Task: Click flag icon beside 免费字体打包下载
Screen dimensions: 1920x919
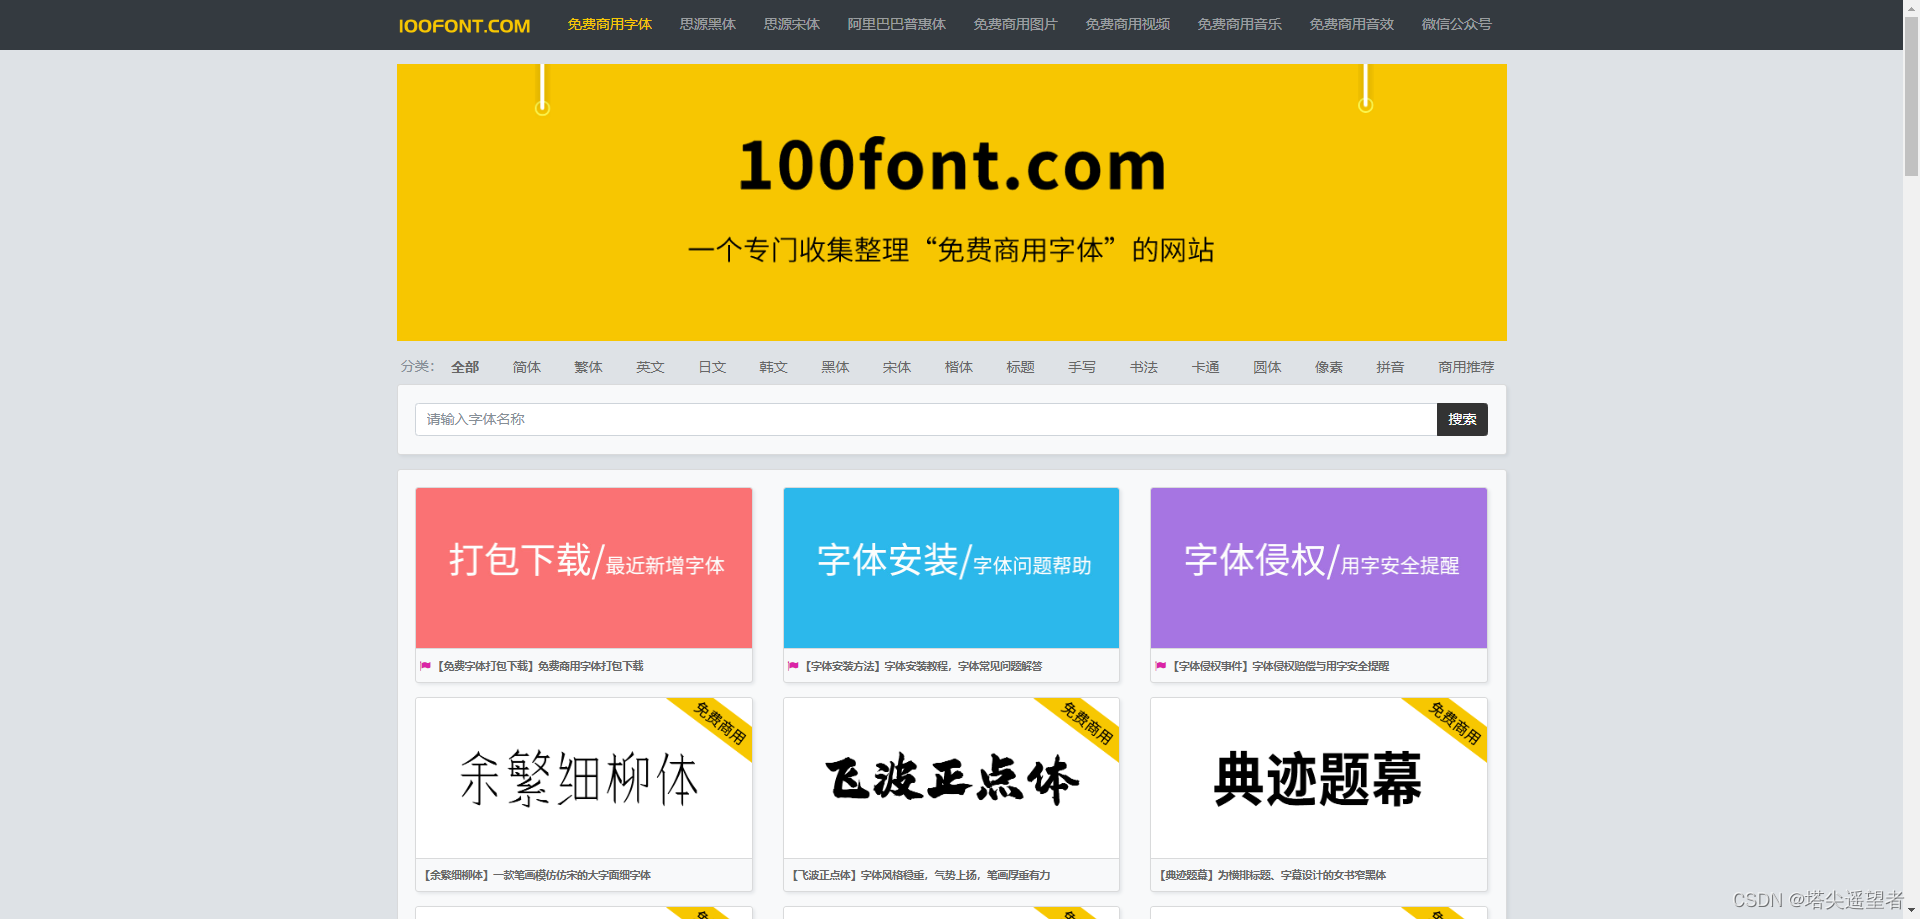Action: coord(426,666)
